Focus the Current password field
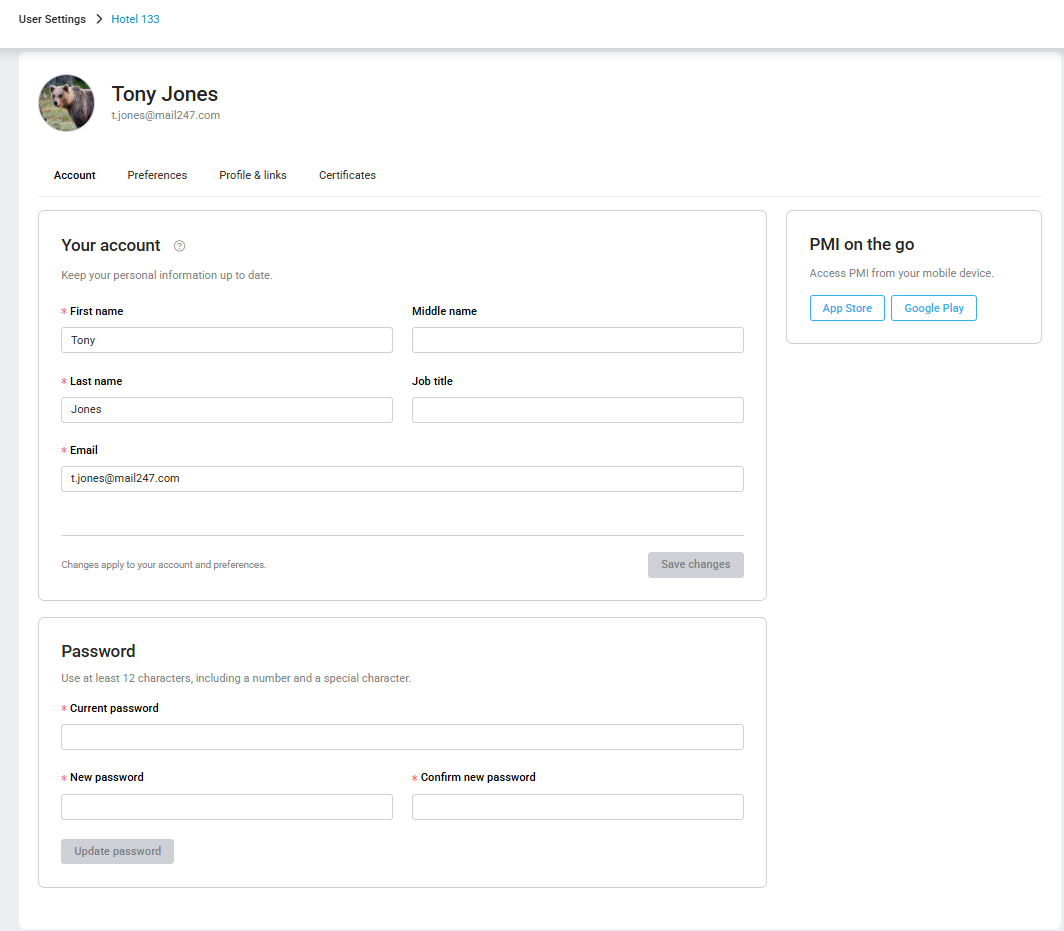Viewport: 1064px width, 931px height. coord(402,737)
